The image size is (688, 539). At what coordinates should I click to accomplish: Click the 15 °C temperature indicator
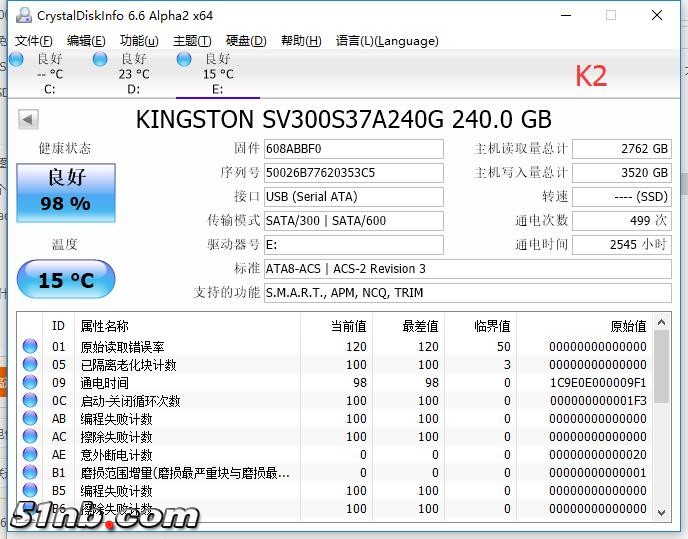pos(66,280)
